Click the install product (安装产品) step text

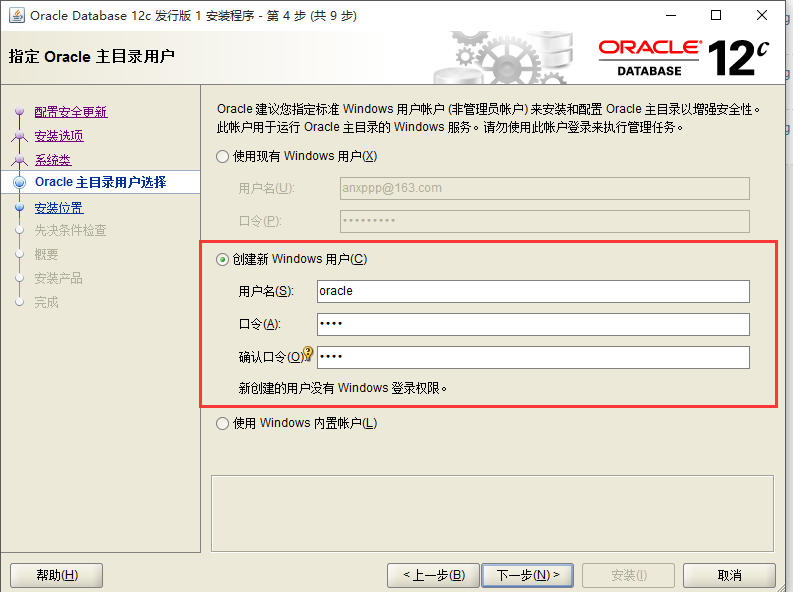pos(58,278)
